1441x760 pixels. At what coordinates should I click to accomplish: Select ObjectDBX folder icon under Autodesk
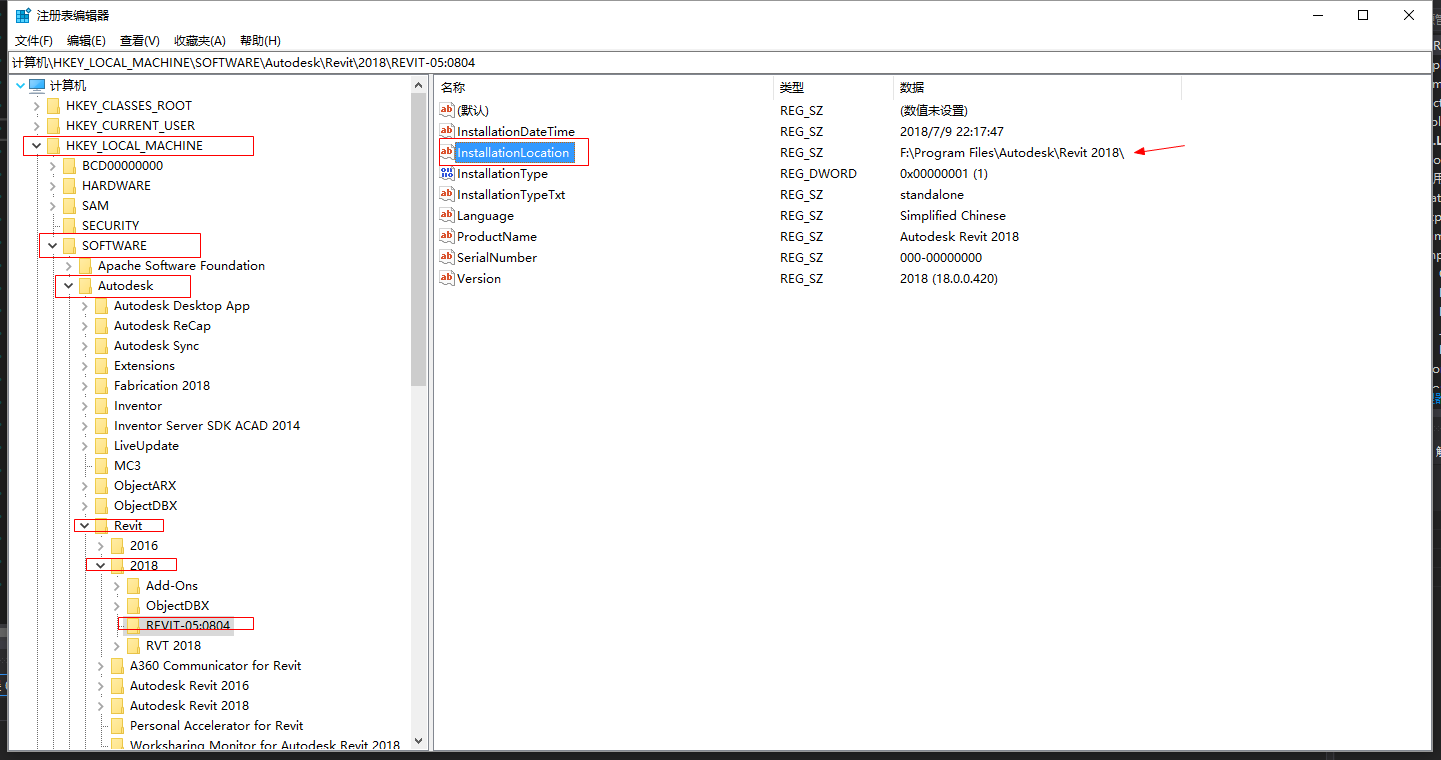[101, 506]
